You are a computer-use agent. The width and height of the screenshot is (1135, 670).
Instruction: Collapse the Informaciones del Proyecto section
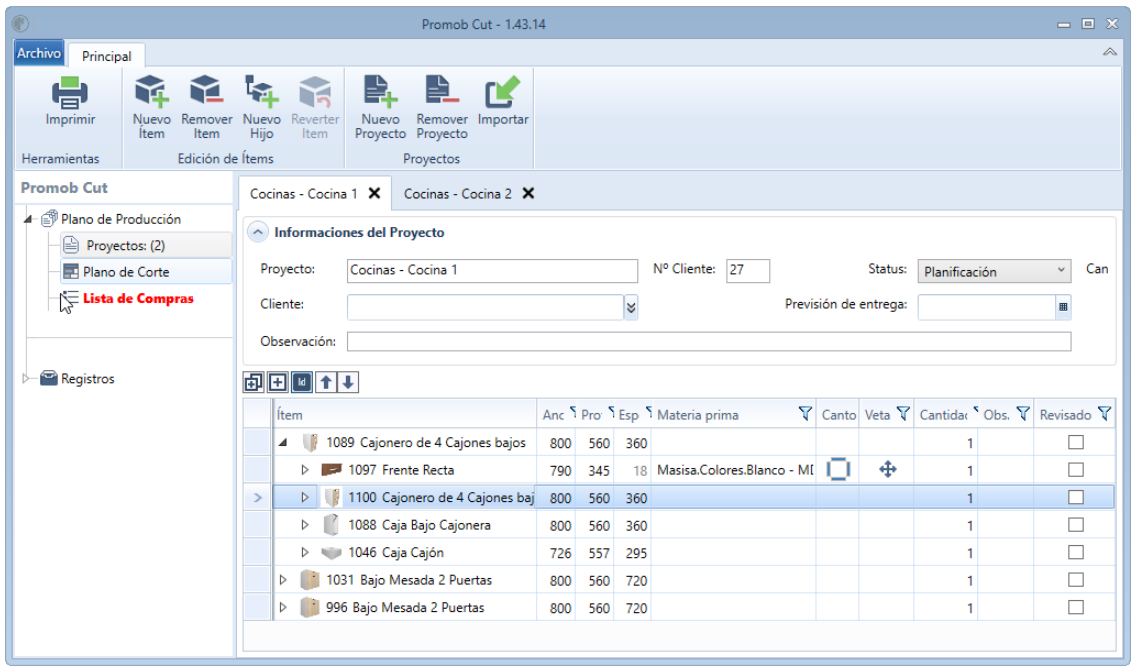pyautogui.click(x=258, y=232)
